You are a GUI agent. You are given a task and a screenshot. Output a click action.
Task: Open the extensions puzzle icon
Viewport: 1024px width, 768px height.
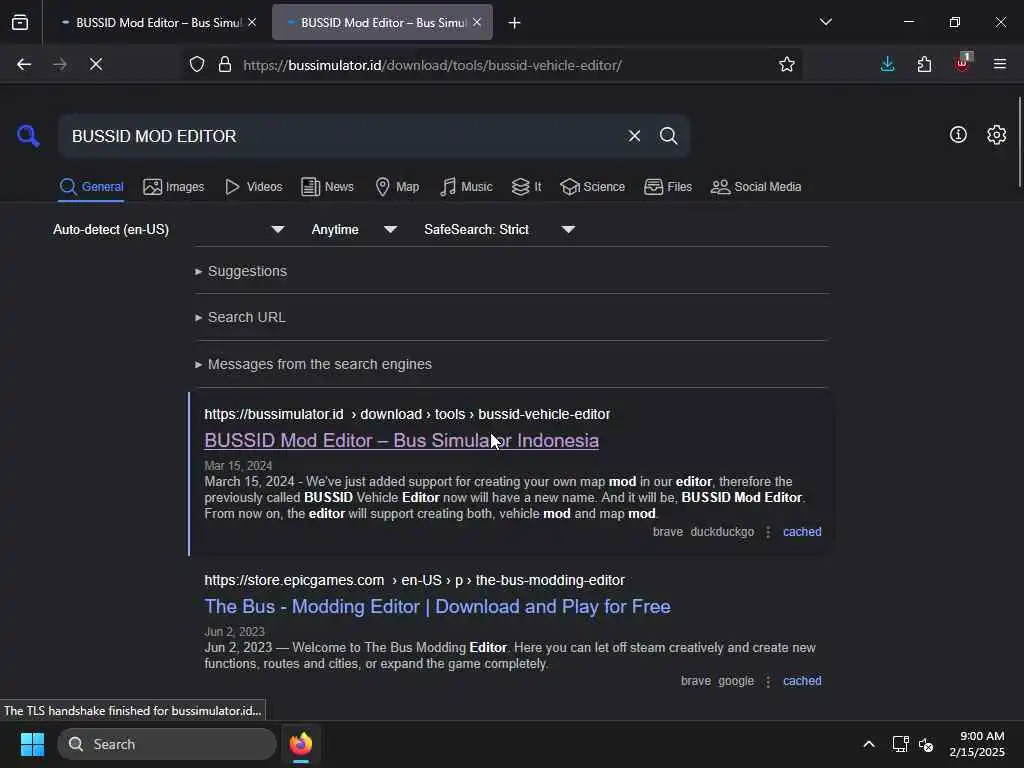[x=924, y=64]
